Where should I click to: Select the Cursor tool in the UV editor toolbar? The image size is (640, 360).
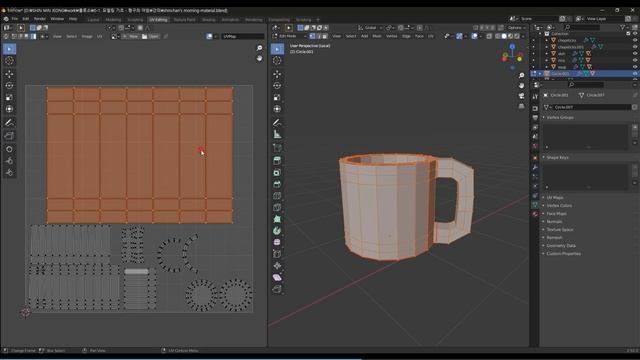(x=9, y=61)
